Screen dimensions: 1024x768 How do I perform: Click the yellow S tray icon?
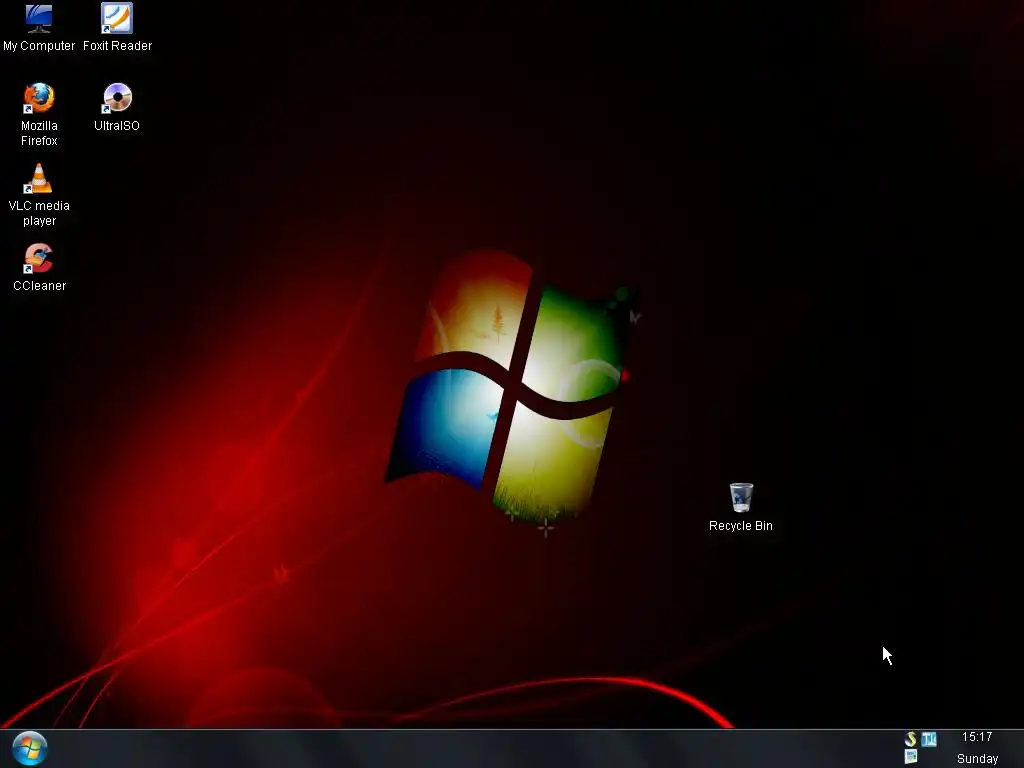coord(910,739)
